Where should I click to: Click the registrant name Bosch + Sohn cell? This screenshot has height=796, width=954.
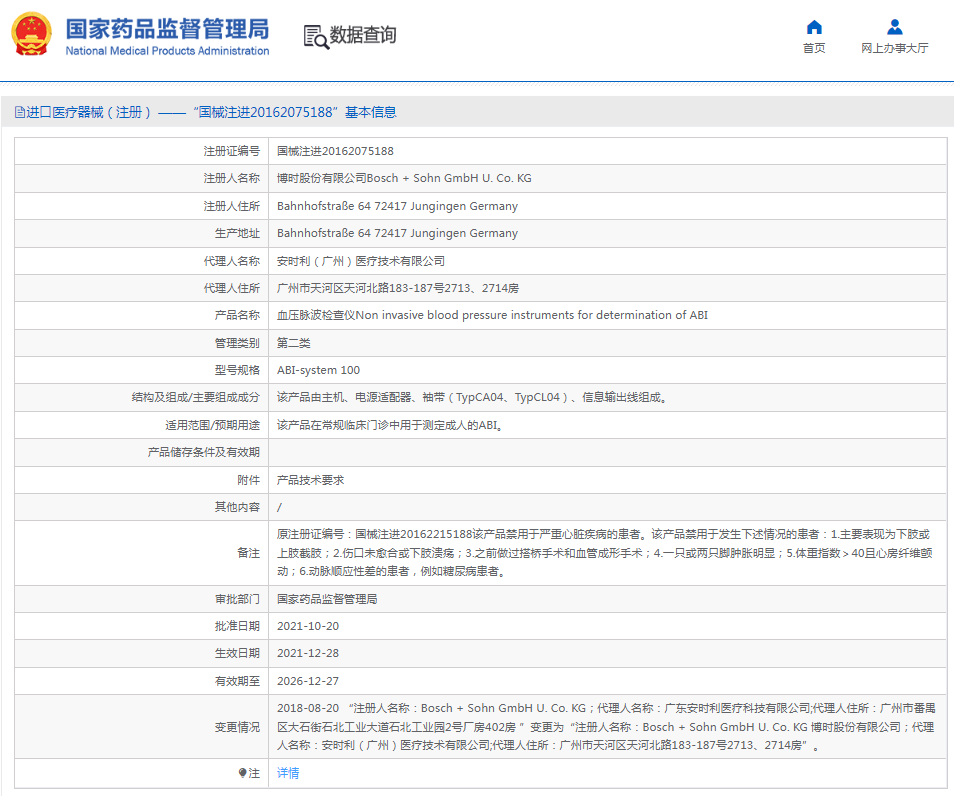click(x=404, y=178)
